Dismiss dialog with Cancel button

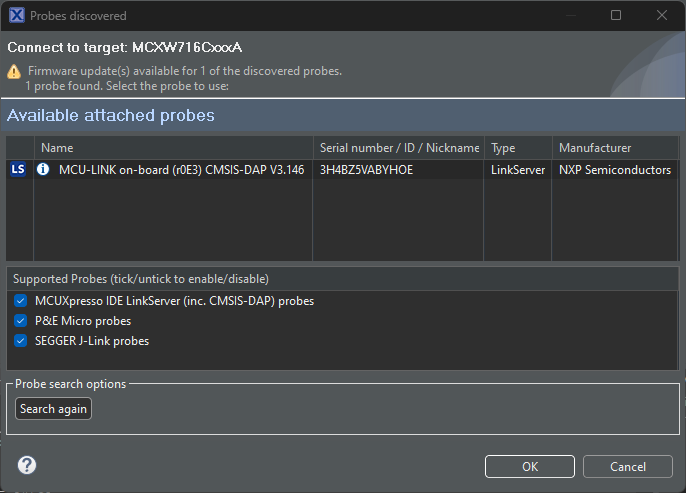[x=628, y=466]
